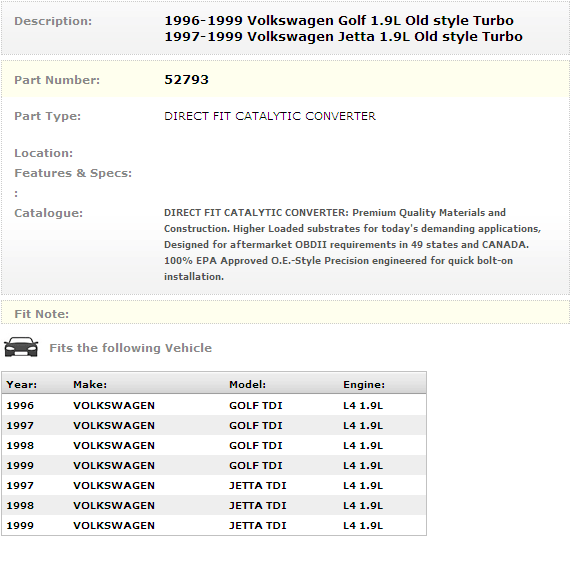Click the Engine column header
This screenshot has width=570, height=565.
point(364,384)
